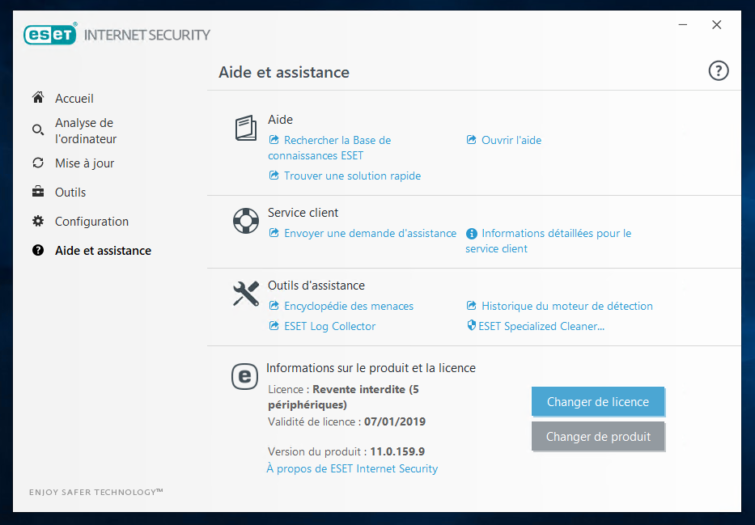Click the external-link icon before ESET Log Collector
755x525 pixels.
point(274,326)
